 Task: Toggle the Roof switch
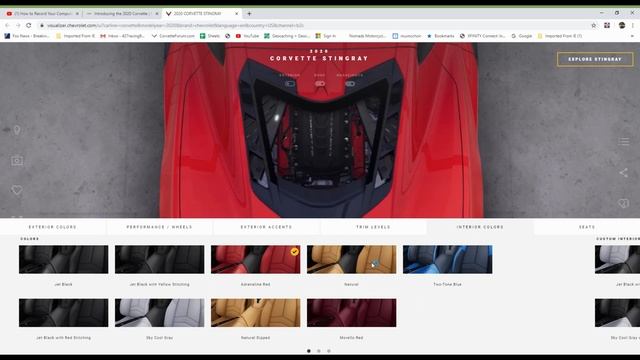coord(320,84)
